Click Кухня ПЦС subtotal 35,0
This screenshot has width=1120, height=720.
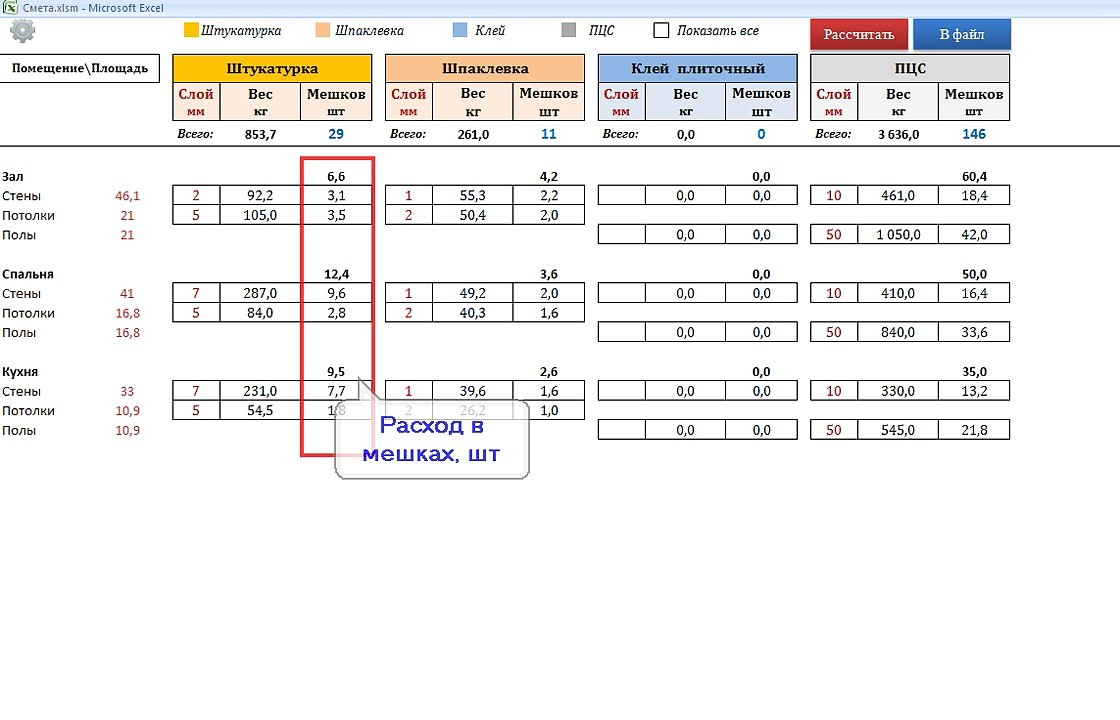click(974, 371)
